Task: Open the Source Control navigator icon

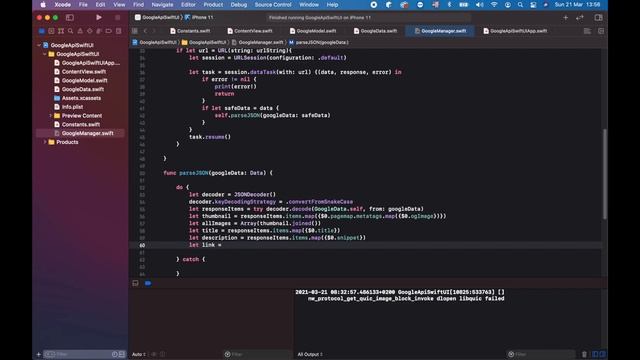Action: [x=51, y=31]
